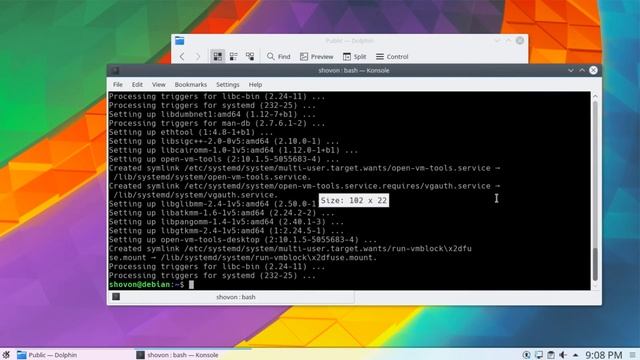Open the audio volume tray icon
The image size is (640, 360).
coord(563,355)
